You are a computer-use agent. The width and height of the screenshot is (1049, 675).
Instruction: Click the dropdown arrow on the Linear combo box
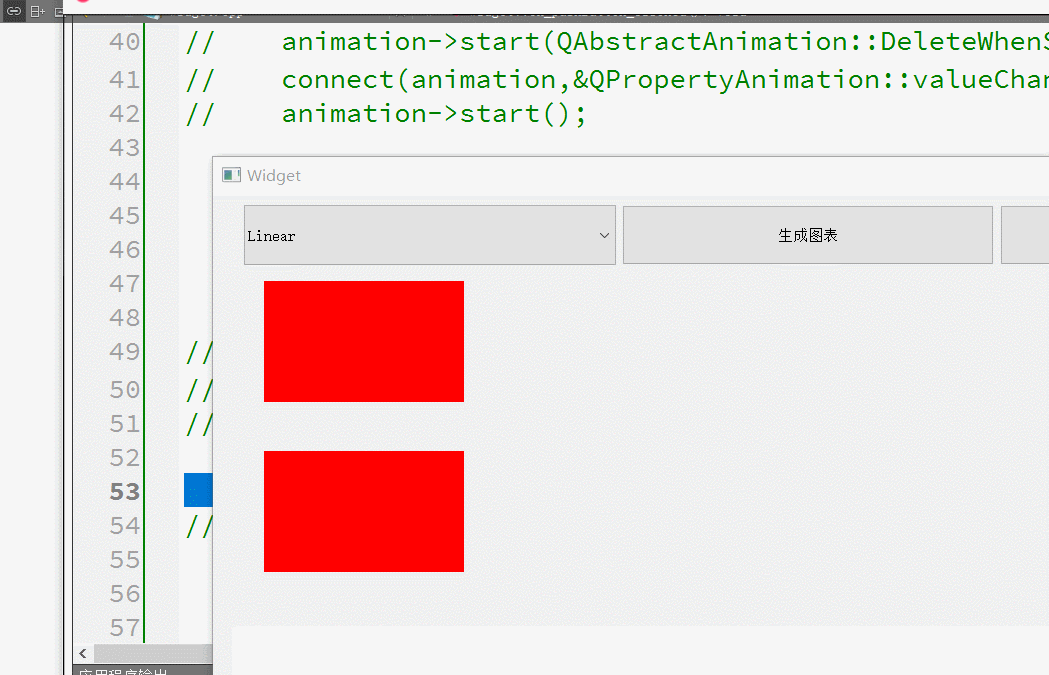(x=603, y=235)
